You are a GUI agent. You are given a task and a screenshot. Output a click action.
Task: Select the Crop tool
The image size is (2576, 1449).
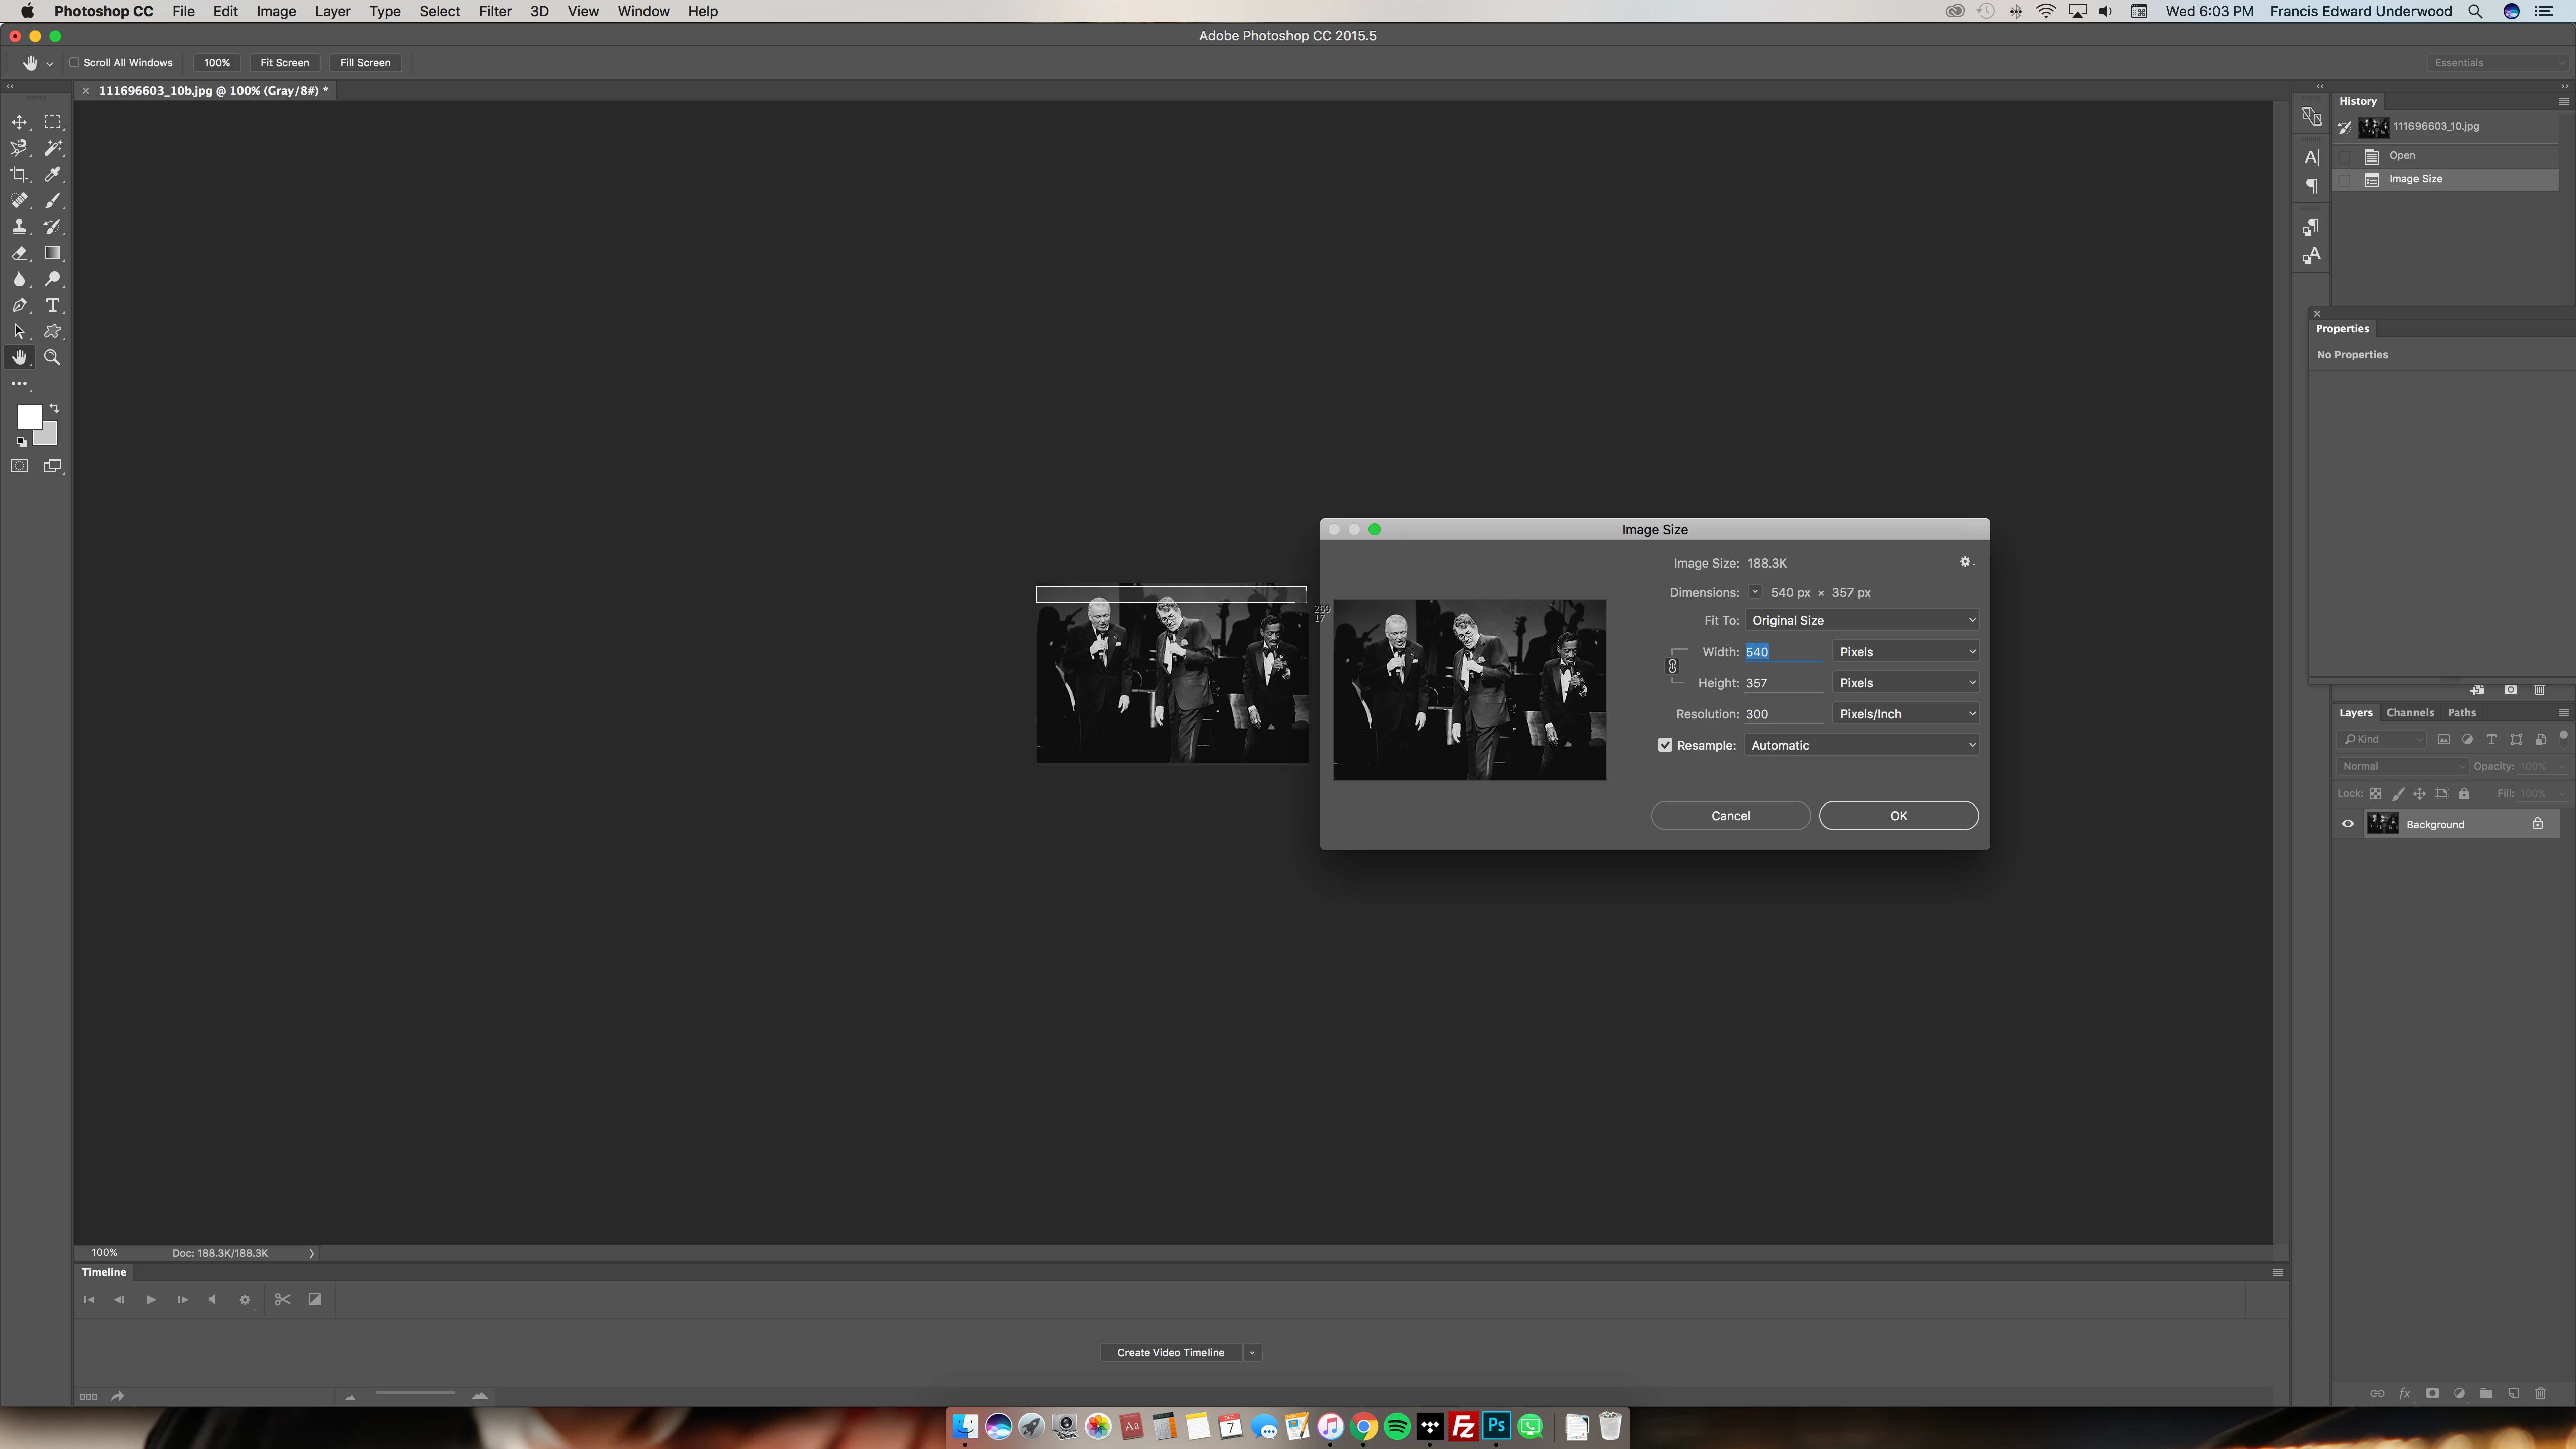click(x=19, y=174)
